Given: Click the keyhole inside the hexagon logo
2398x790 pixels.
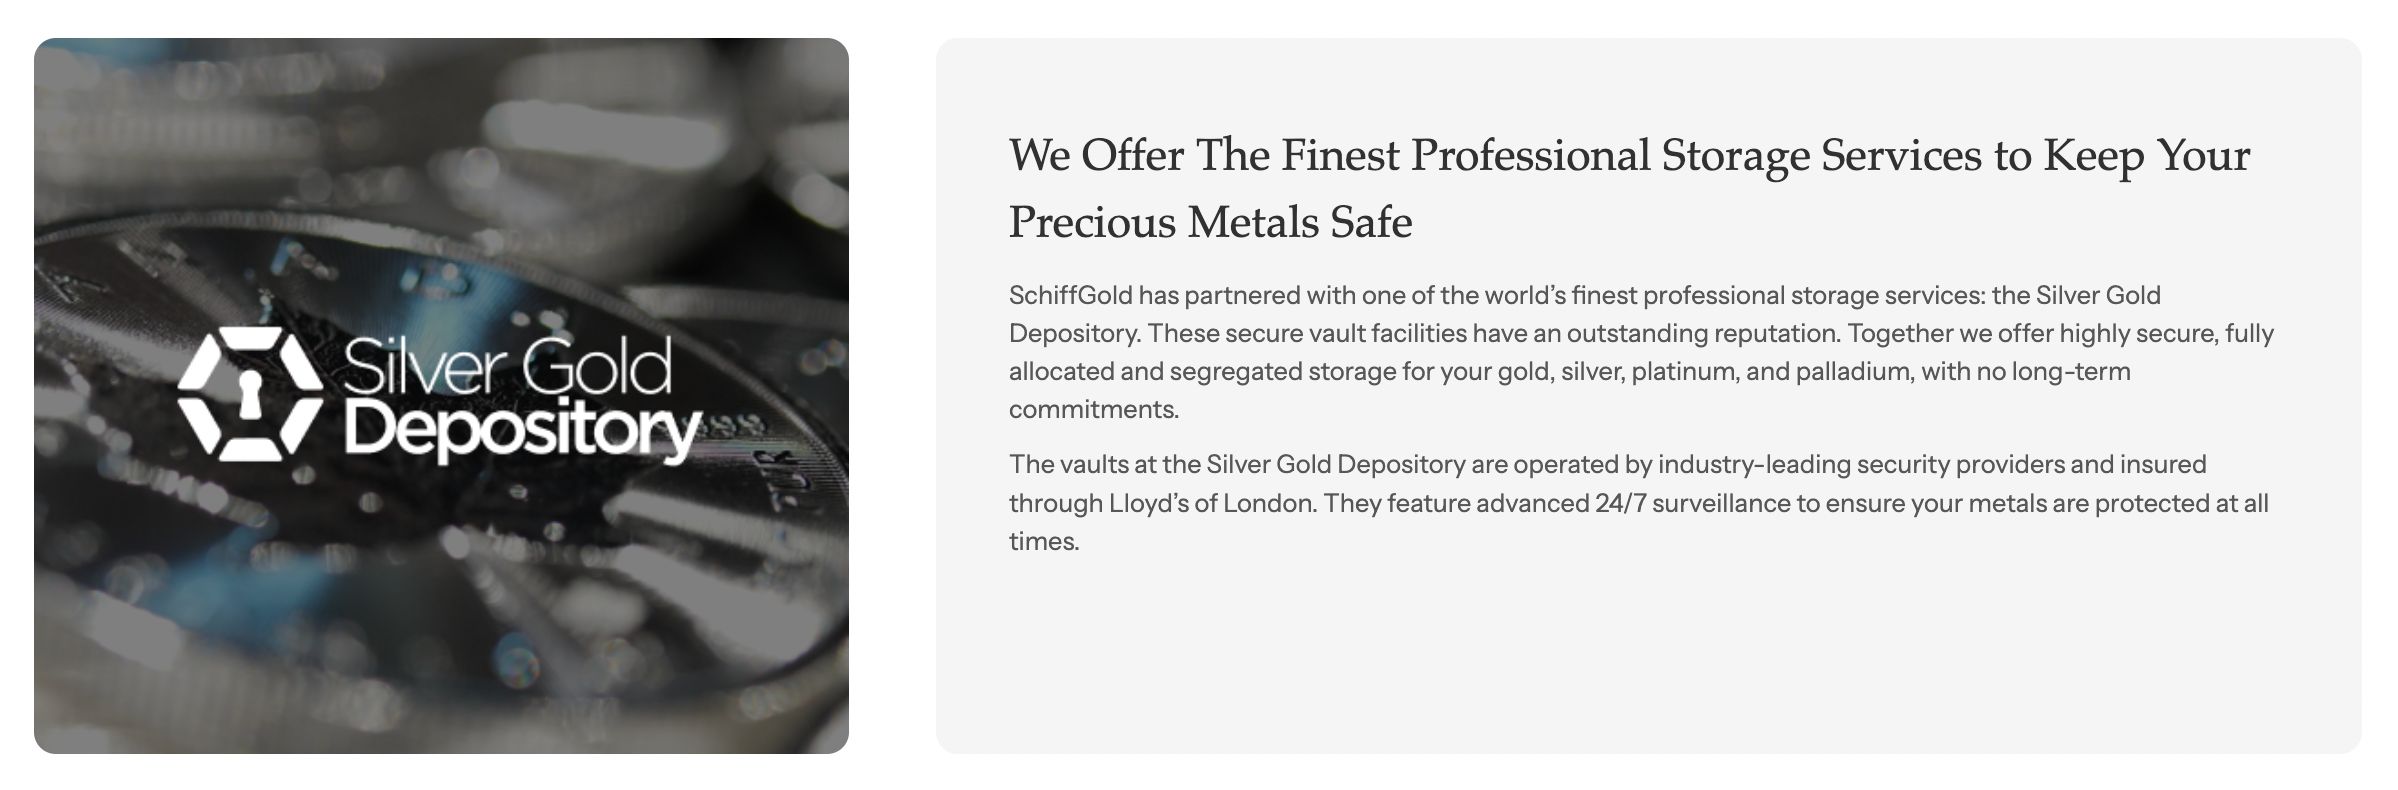Looking at the screenshot, I should point(250,394).
